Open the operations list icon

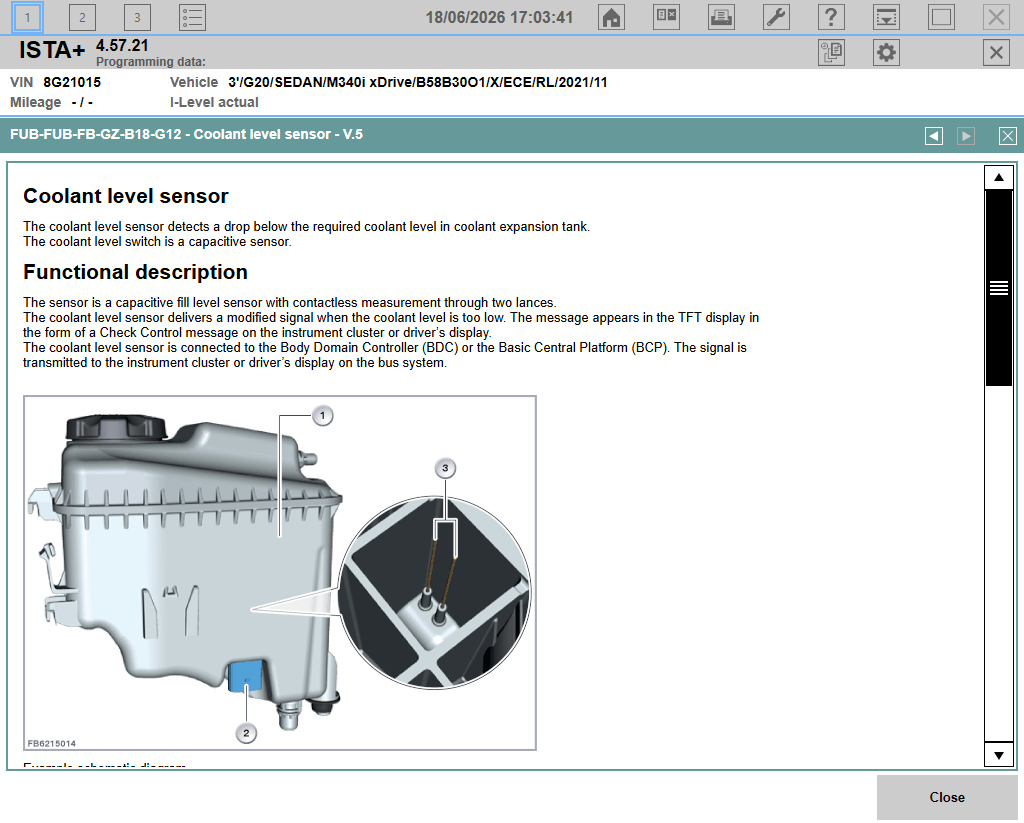coord(192,18)
